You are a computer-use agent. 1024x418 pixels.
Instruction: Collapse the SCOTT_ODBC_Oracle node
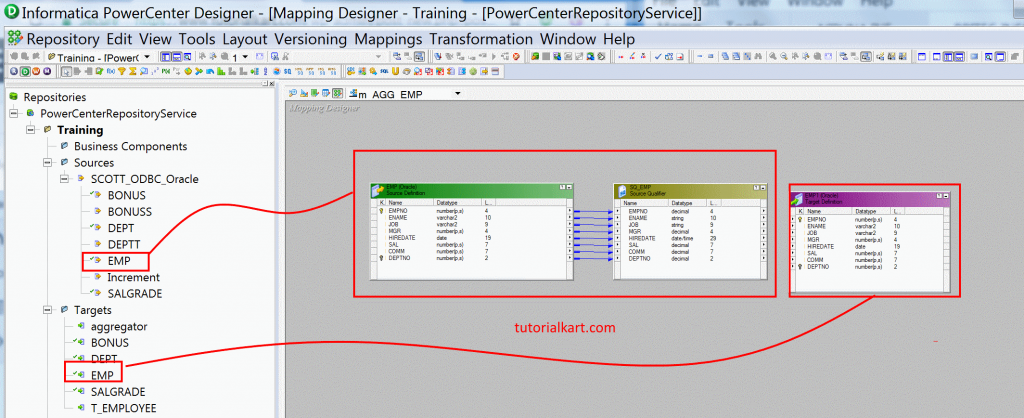click(x=64, y=179)
